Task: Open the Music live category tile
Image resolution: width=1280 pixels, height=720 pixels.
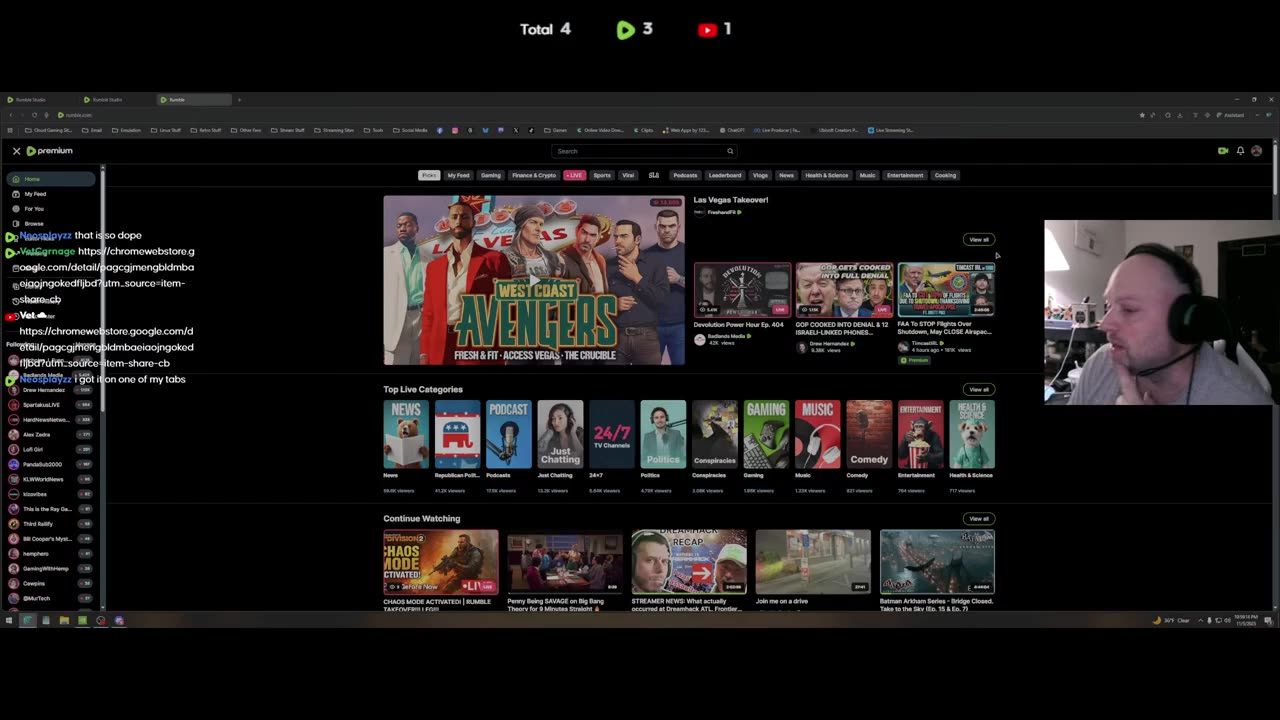Action: coord(817,434)
